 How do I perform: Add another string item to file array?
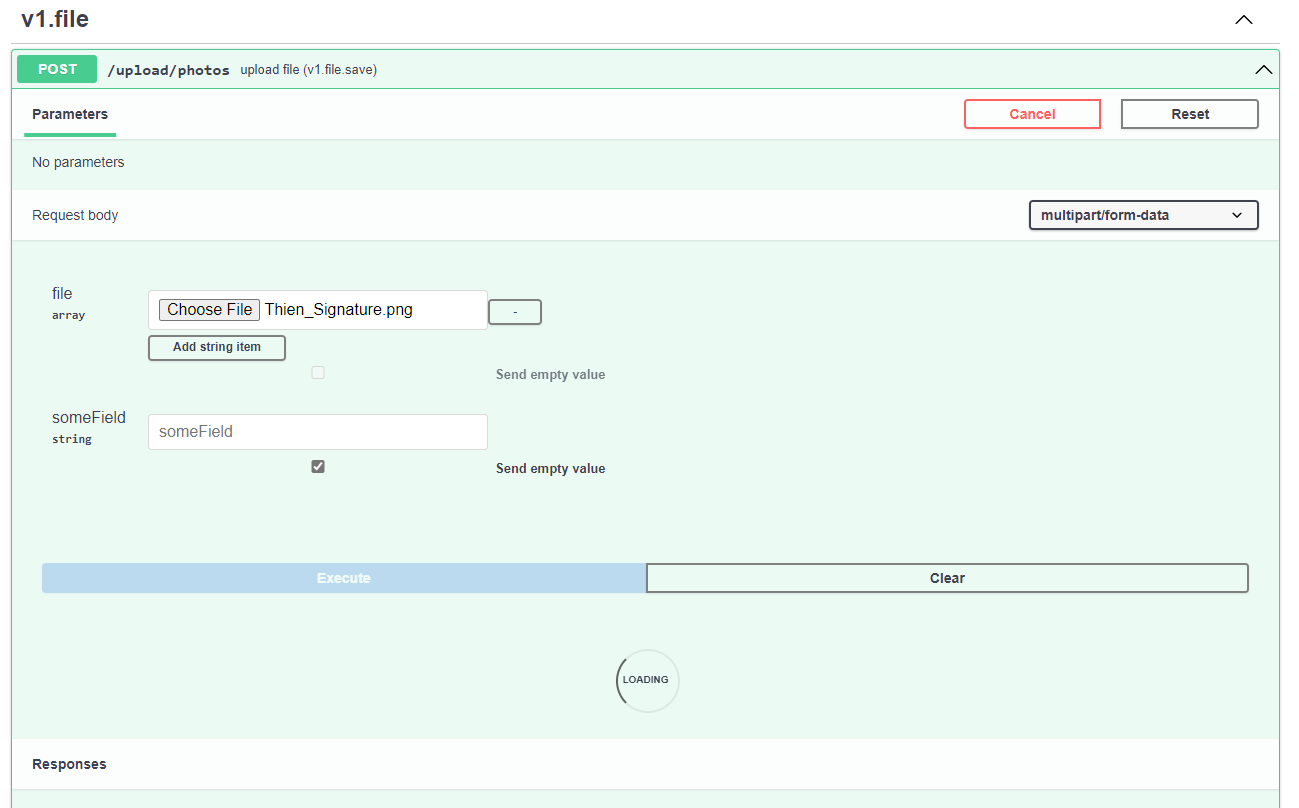pyautogui.click(x=216, y=347)
